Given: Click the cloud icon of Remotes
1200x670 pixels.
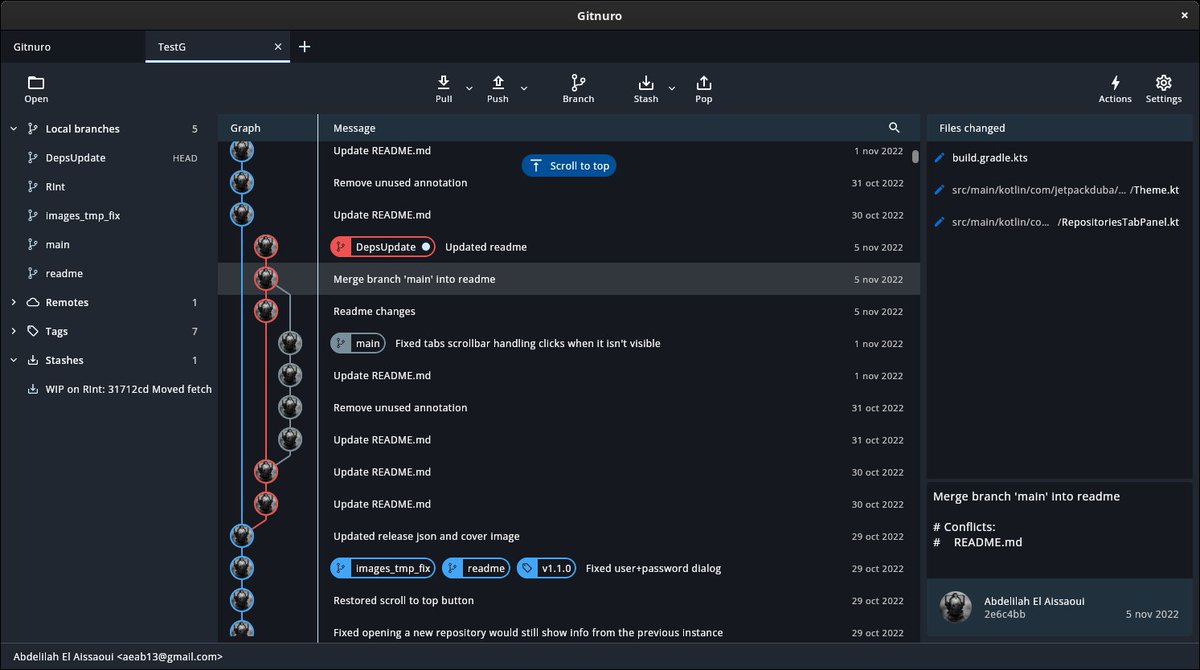Looking at the screenshot, I should coord(33,302).
